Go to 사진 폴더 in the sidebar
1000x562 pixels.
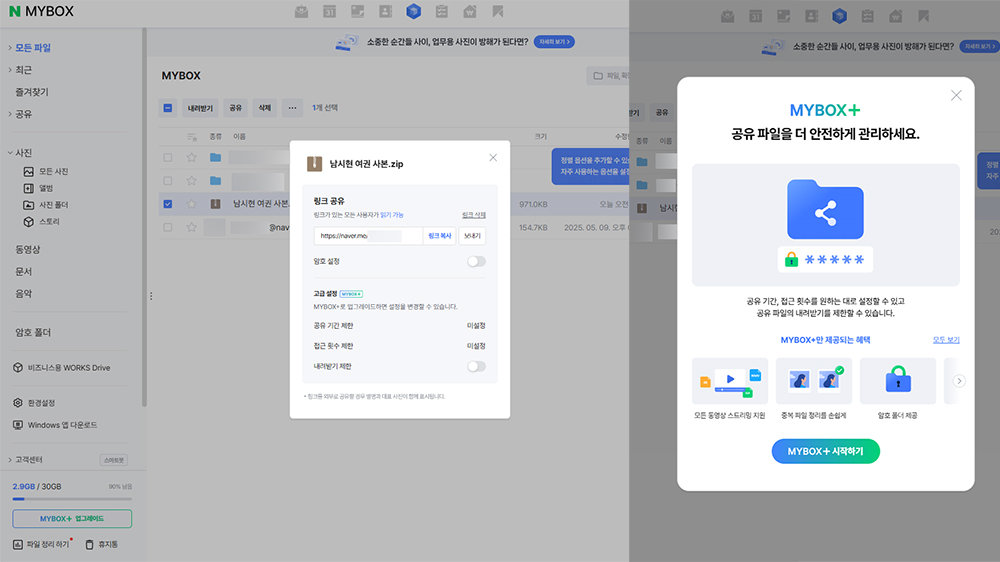coord(54,205)
